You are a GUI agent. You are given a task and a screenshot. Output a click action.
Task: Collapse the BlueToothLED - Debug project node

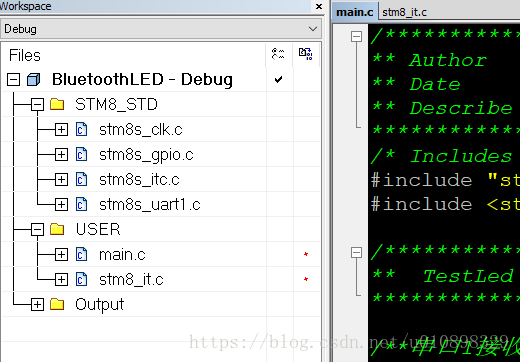tap(14, 80)
